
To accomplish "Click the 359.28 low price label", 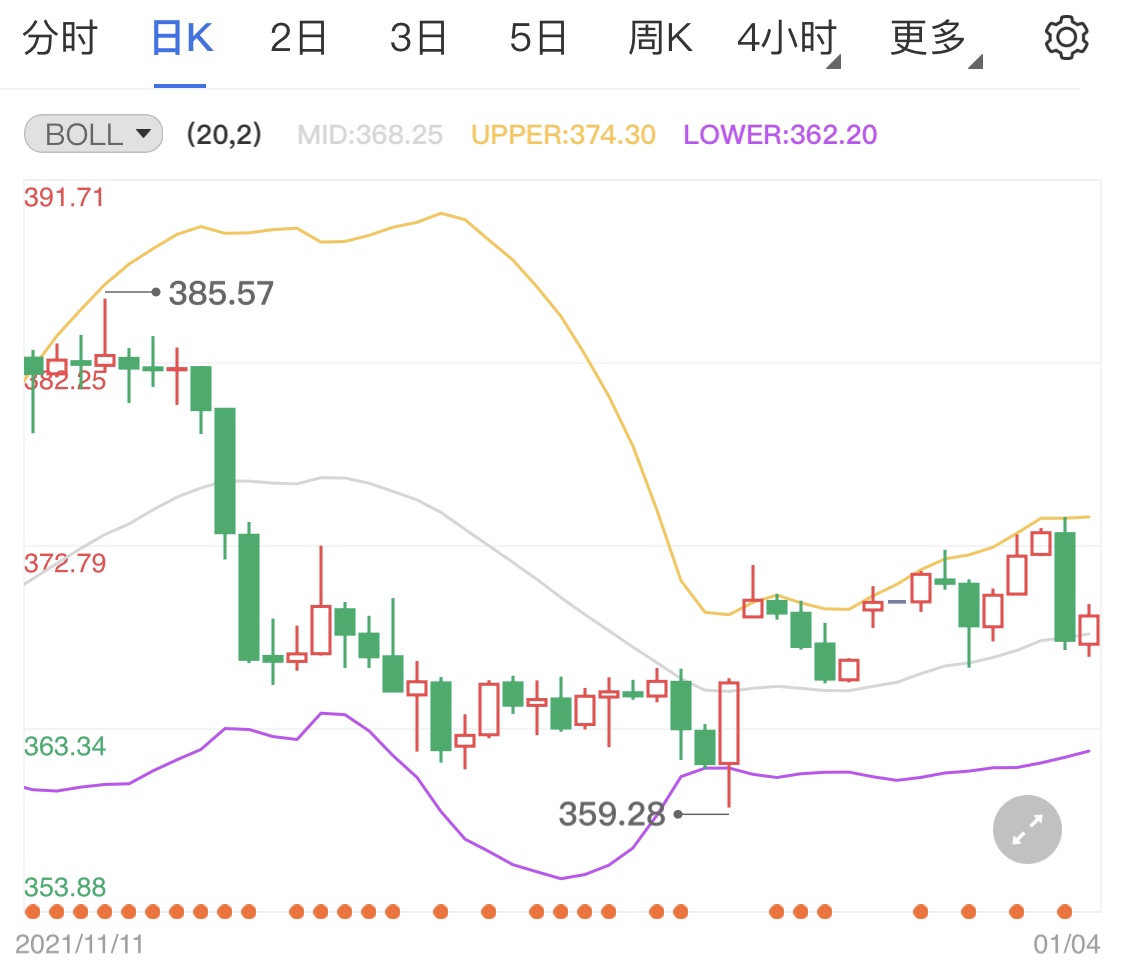I will [x=612, y=814].
